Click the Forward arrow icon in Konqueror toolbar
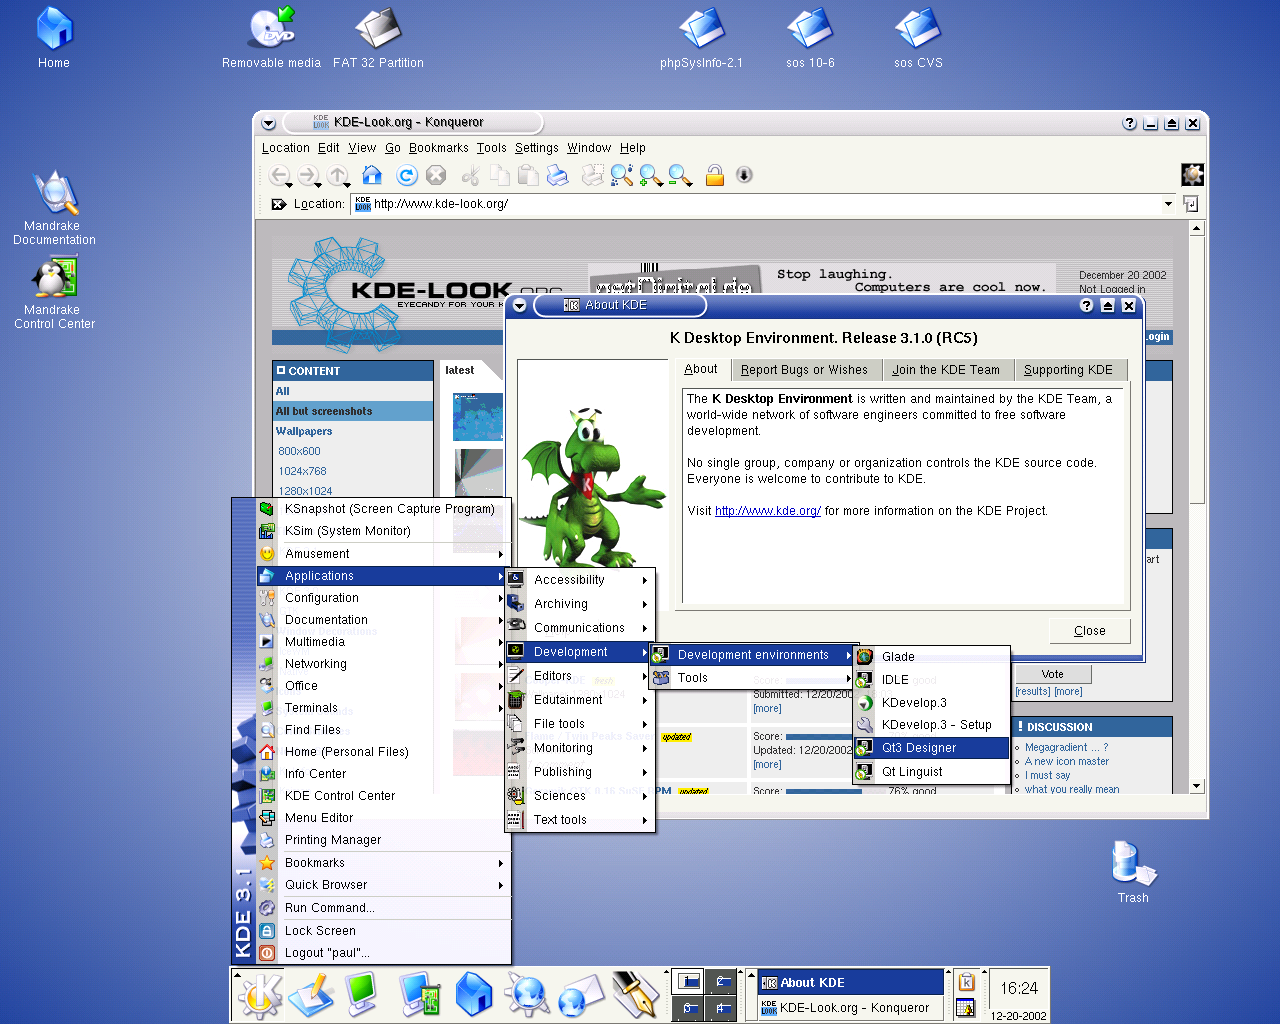This screenshot has height=1024, width=1280. tap(309, 176)
